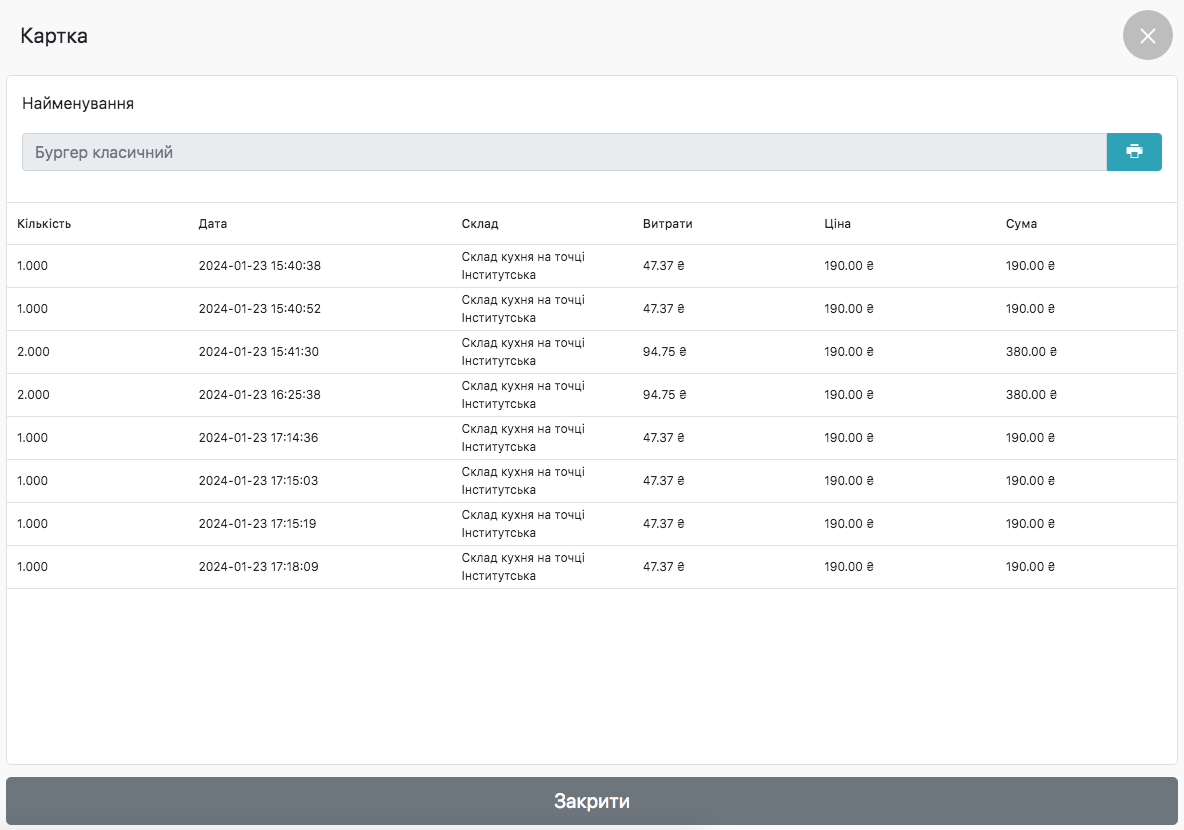Click the 190.00 ₴ price in the 17:15:19 row

coord(848,524)
